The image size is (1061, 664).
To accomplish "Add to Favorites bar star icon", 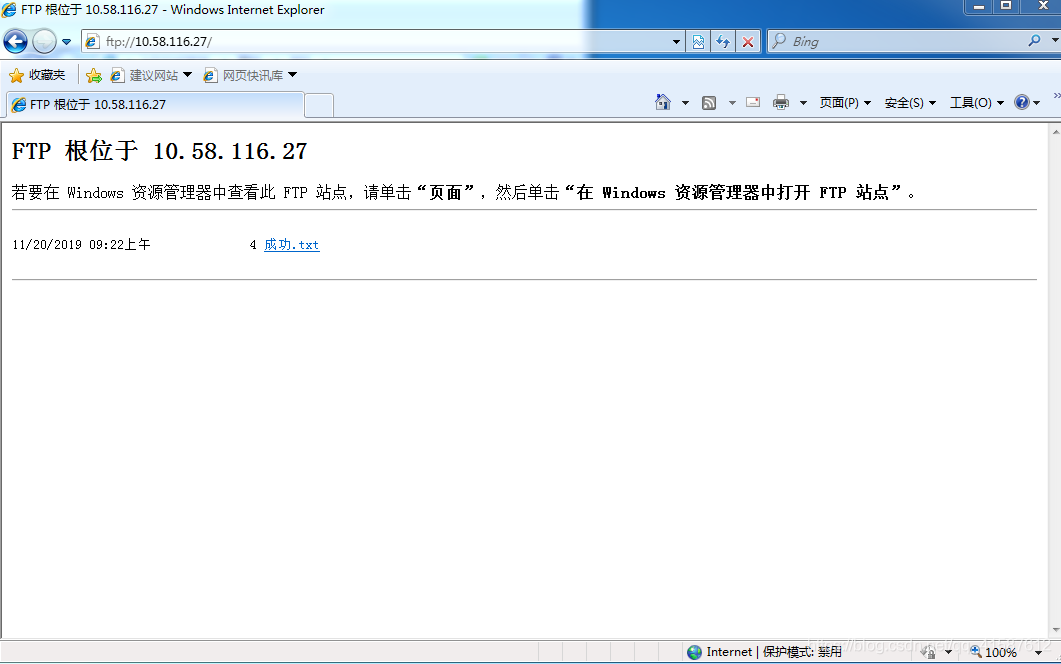I will tap(94, 75).
